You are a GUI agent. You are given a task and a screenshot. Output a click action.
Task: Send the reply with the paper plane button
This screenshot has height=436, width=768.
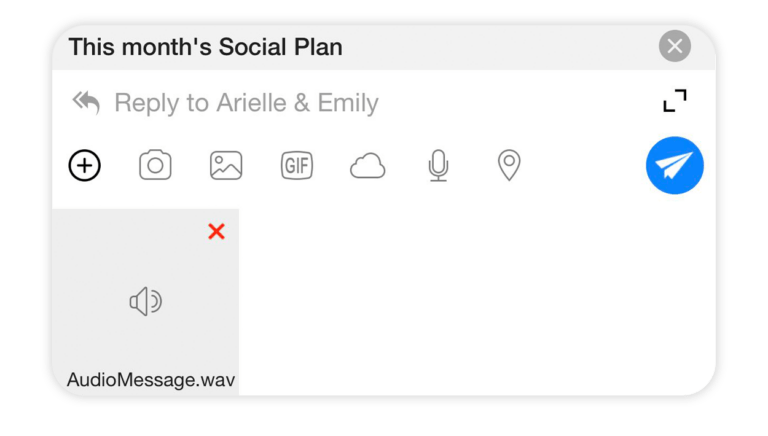pos(675,165)
